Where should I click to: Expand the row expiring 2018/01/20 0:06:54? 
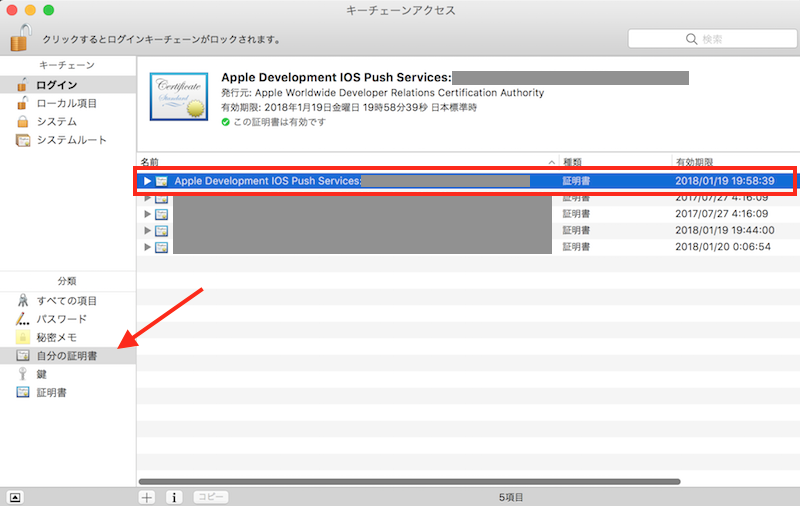point(147,246)
